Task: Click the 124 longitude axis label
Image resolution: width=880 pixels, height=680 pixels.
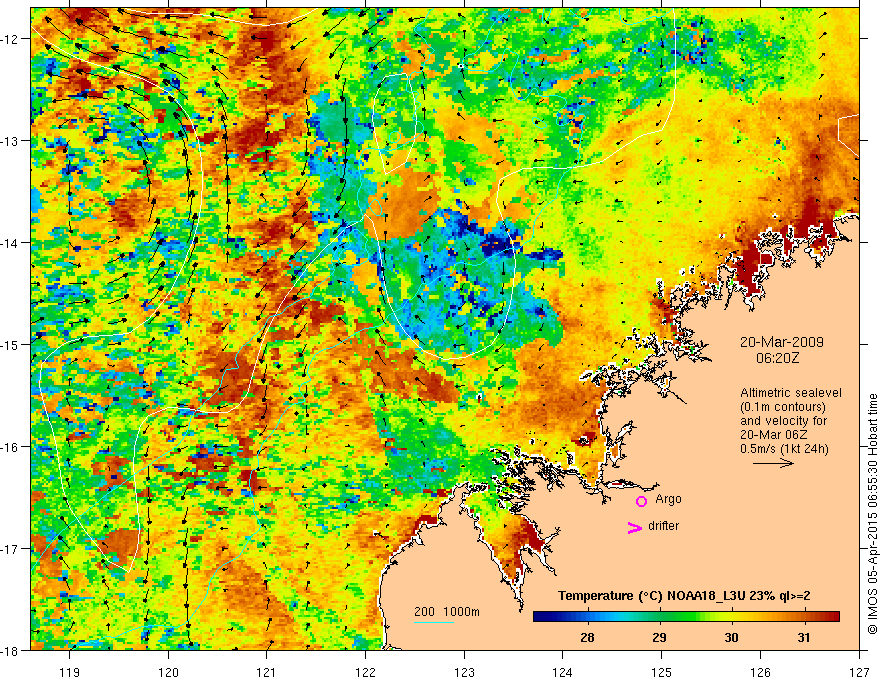Action: tap(563, 672)
